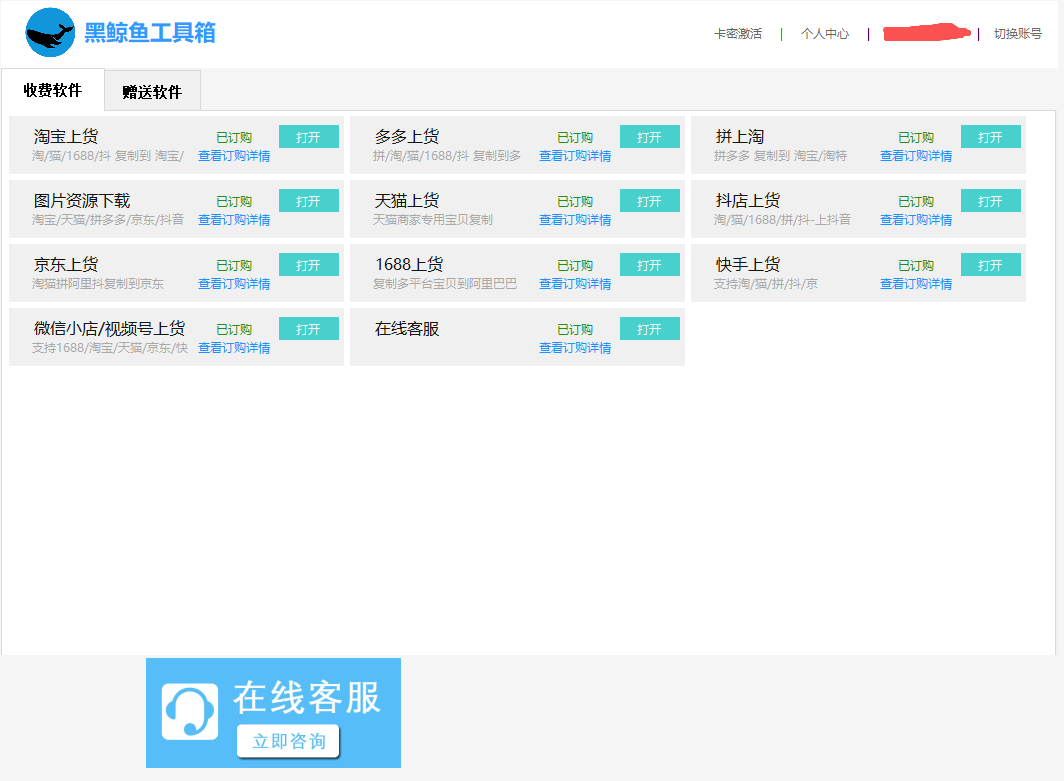Screen dimensions: 1064x781
Task: Click the 拼上淘 title text
Action: 740,136
